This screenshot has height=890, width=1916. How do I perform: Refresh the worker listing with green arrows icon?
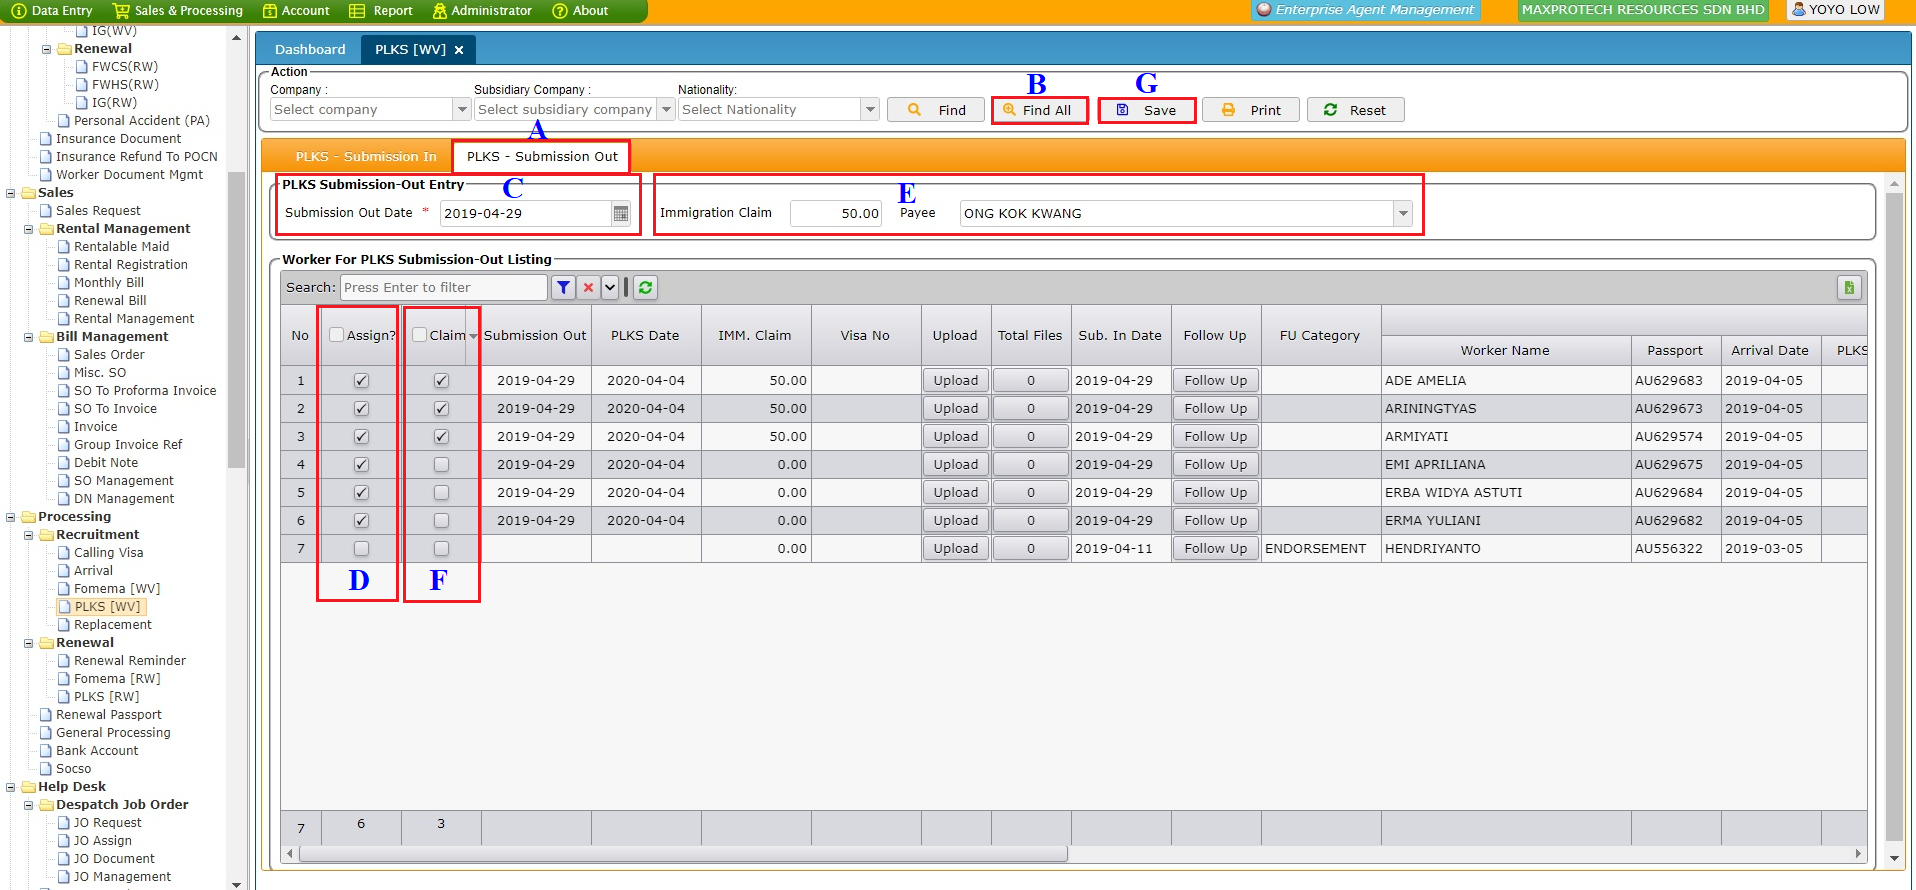(646, 288)
